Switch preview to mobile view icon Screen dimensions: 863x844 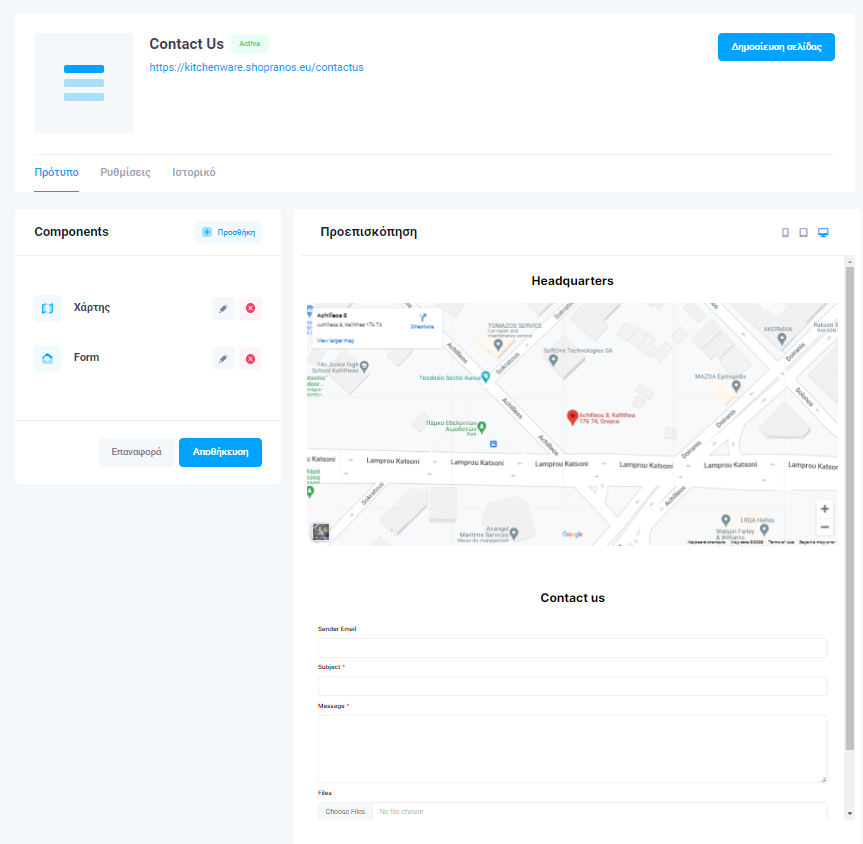[x=785, y=233]
